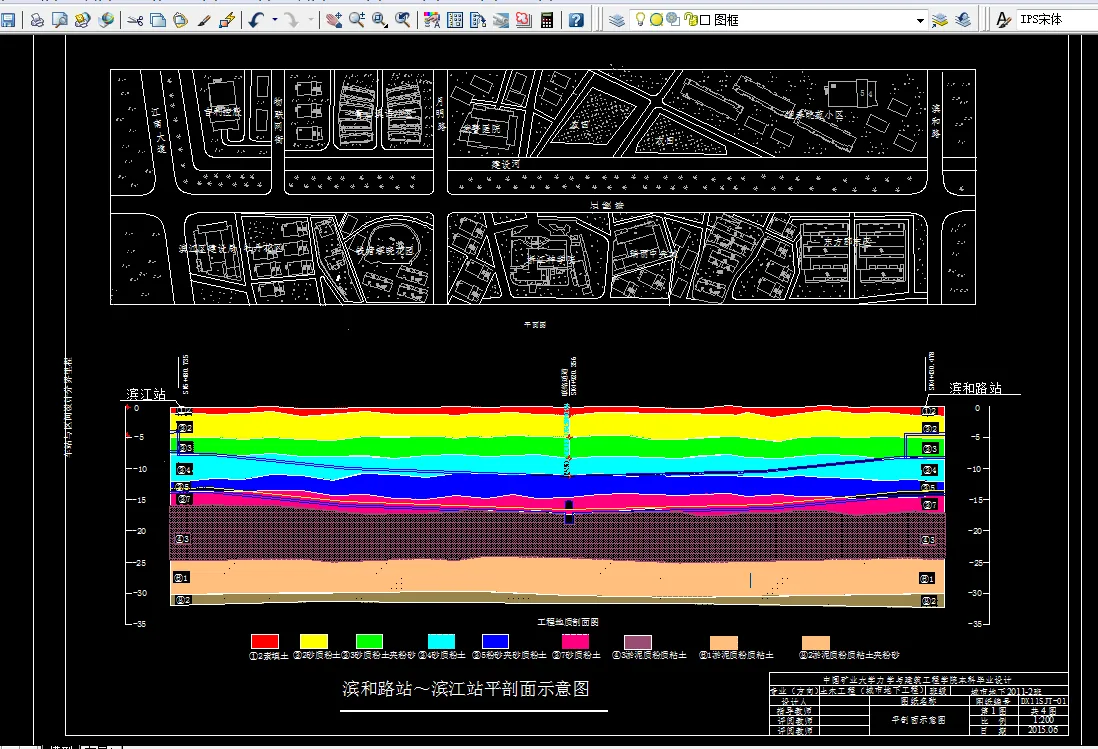Activate the Pan Realtime hand tool
1098x749 pixels.
[334, 20]
